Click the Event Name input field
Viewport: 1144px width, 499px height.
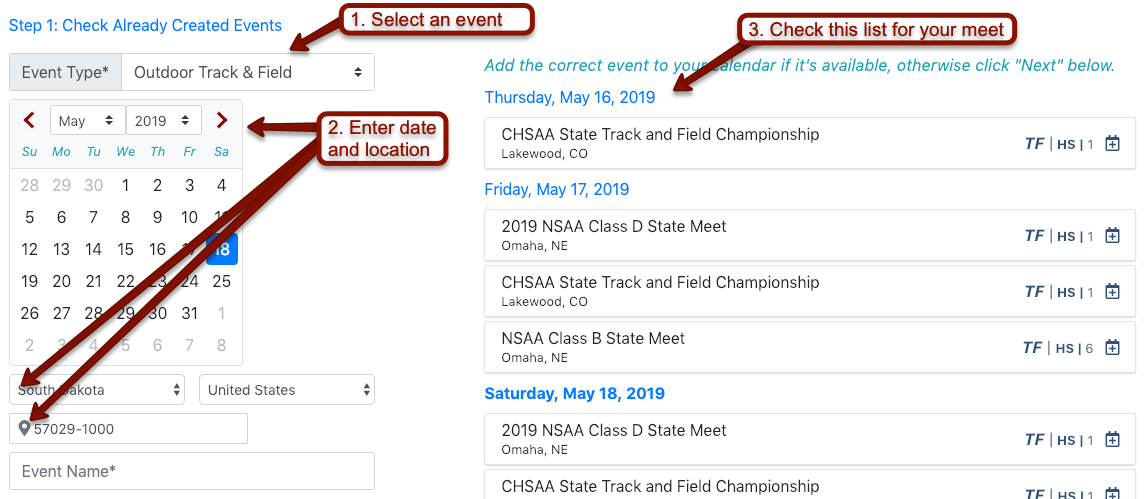pyautogui.click(x=192, y=471)
